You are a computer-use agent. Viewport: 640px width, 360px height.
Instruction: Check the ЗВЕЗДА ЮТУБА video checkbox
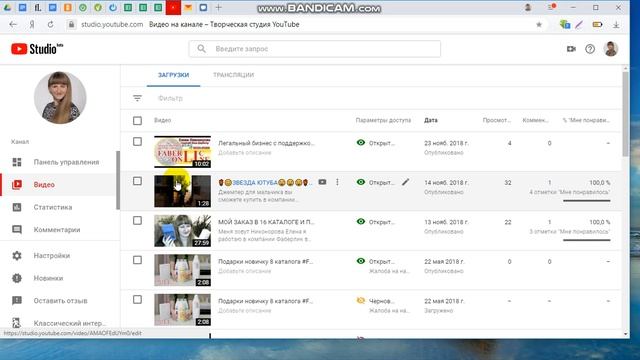click(x=137, y=181)
